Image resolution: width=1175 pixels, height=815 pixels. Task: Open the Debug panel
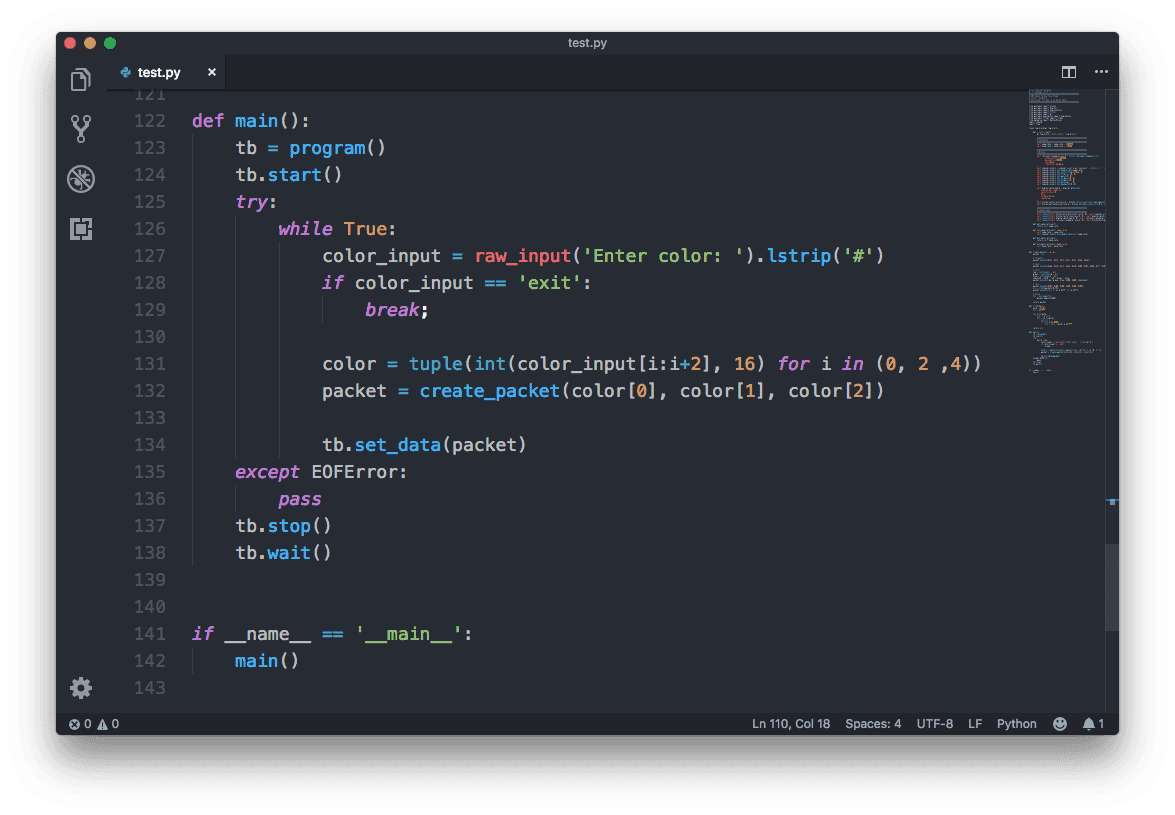(x=81, y=179)
